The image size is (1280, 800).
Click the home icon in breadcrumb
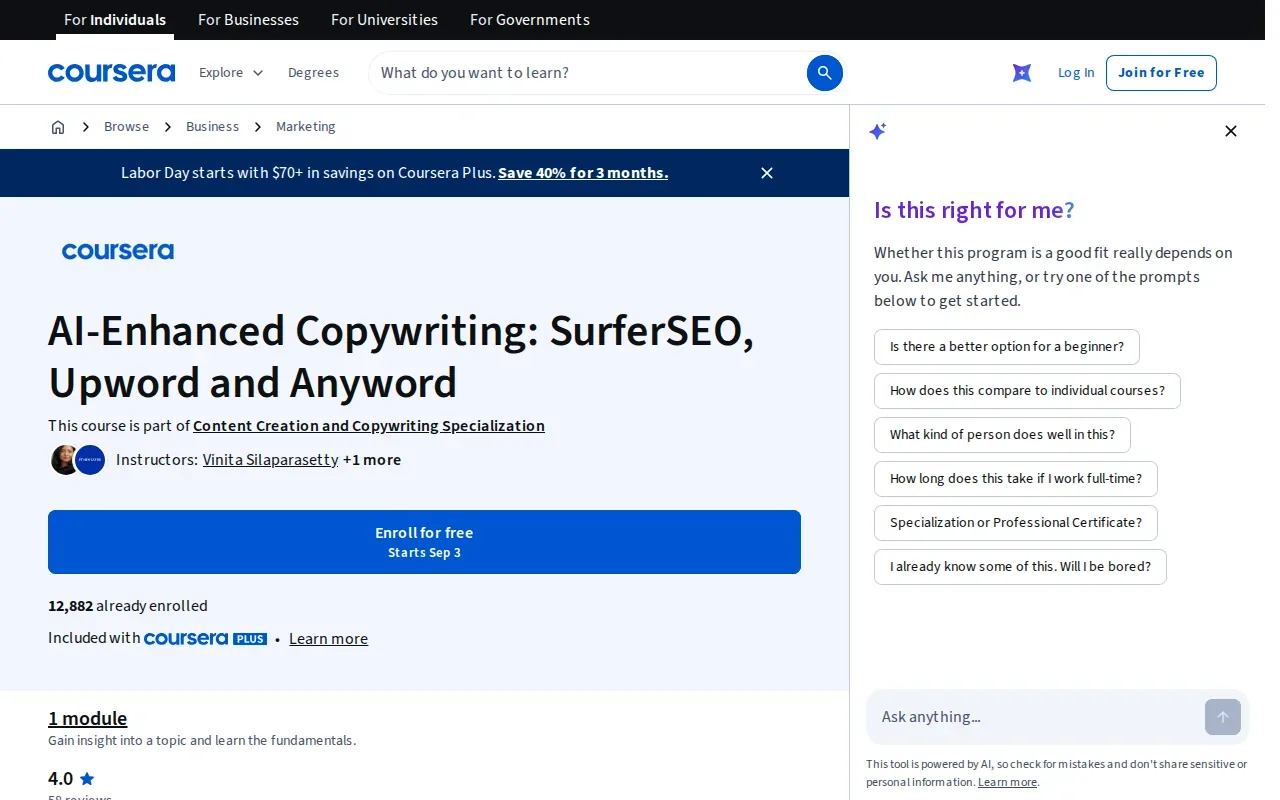pyautogui.click(x=58, y=127)
